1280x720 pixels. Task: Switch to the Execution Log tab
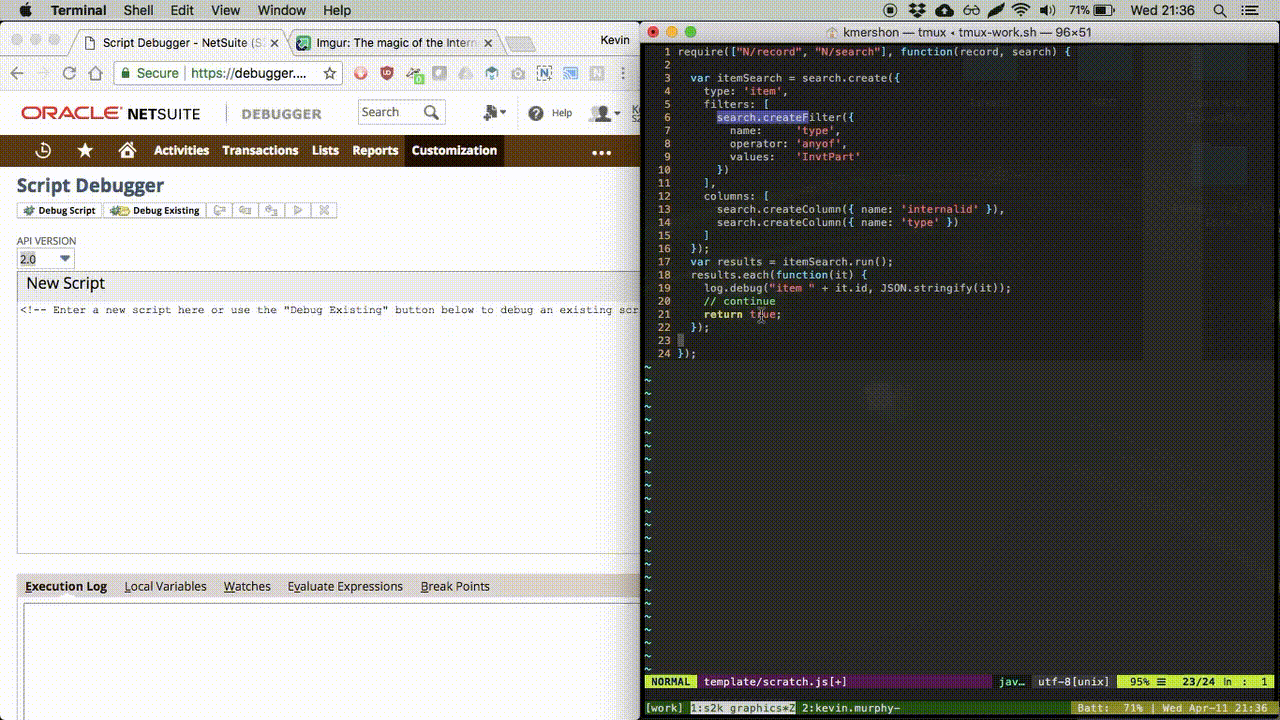[66, 586]
